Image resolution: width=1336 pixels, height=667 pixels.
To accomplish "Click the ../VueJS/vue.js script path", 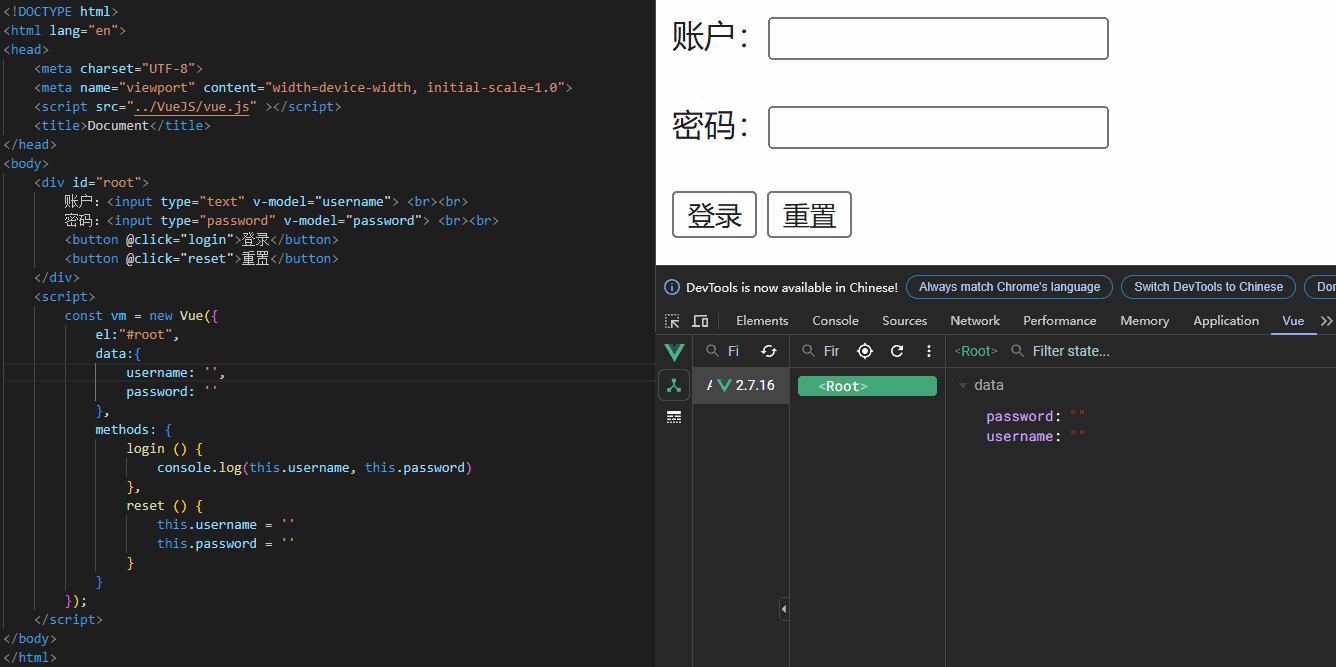I will point(192,106).
